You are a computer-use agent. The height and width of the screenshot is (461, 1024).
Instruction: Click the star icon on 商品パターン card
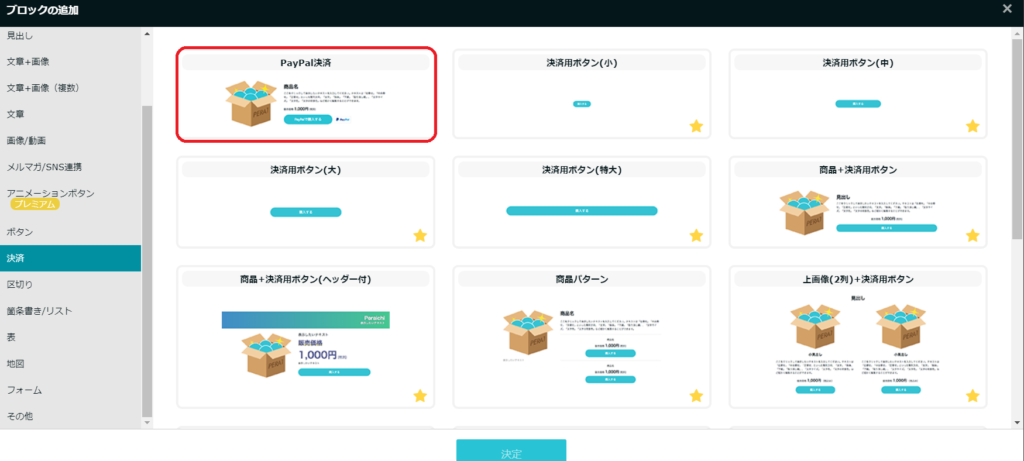[x=695, y=396]
